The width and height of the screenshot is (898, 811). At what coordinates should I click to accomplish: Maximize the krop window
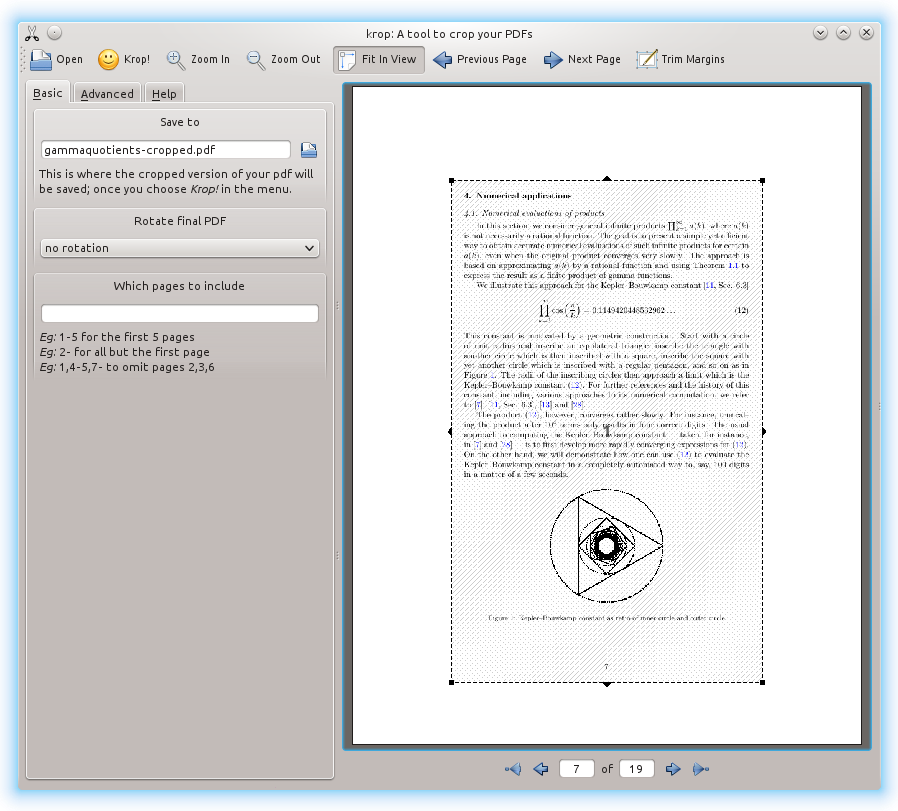(x=843, y=33)
